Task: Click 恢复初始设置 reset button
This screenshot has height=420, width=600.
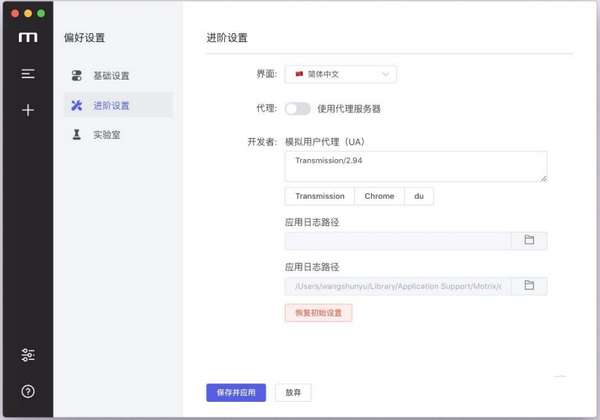Action: point(318,313)
